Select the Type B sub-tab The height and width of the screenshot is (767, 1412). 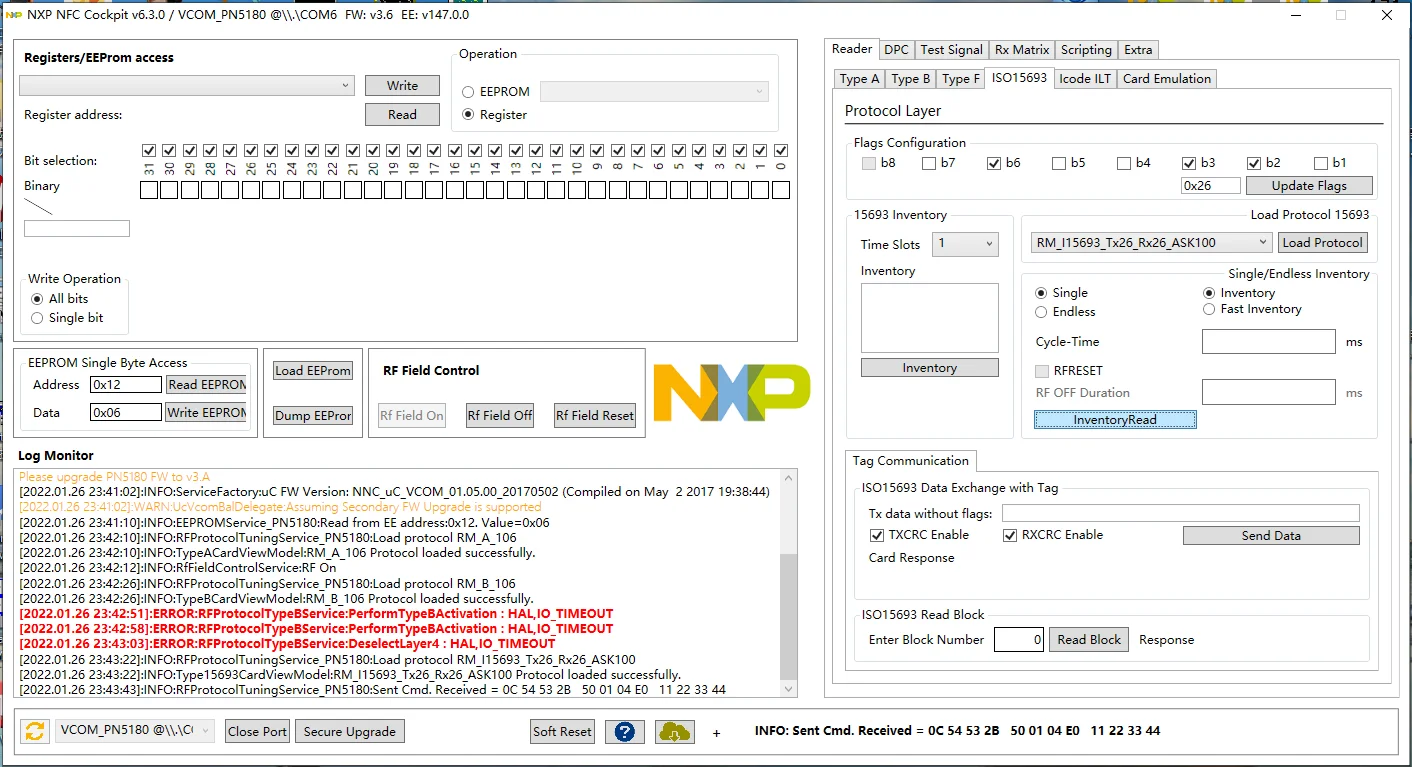coord(911,79)
